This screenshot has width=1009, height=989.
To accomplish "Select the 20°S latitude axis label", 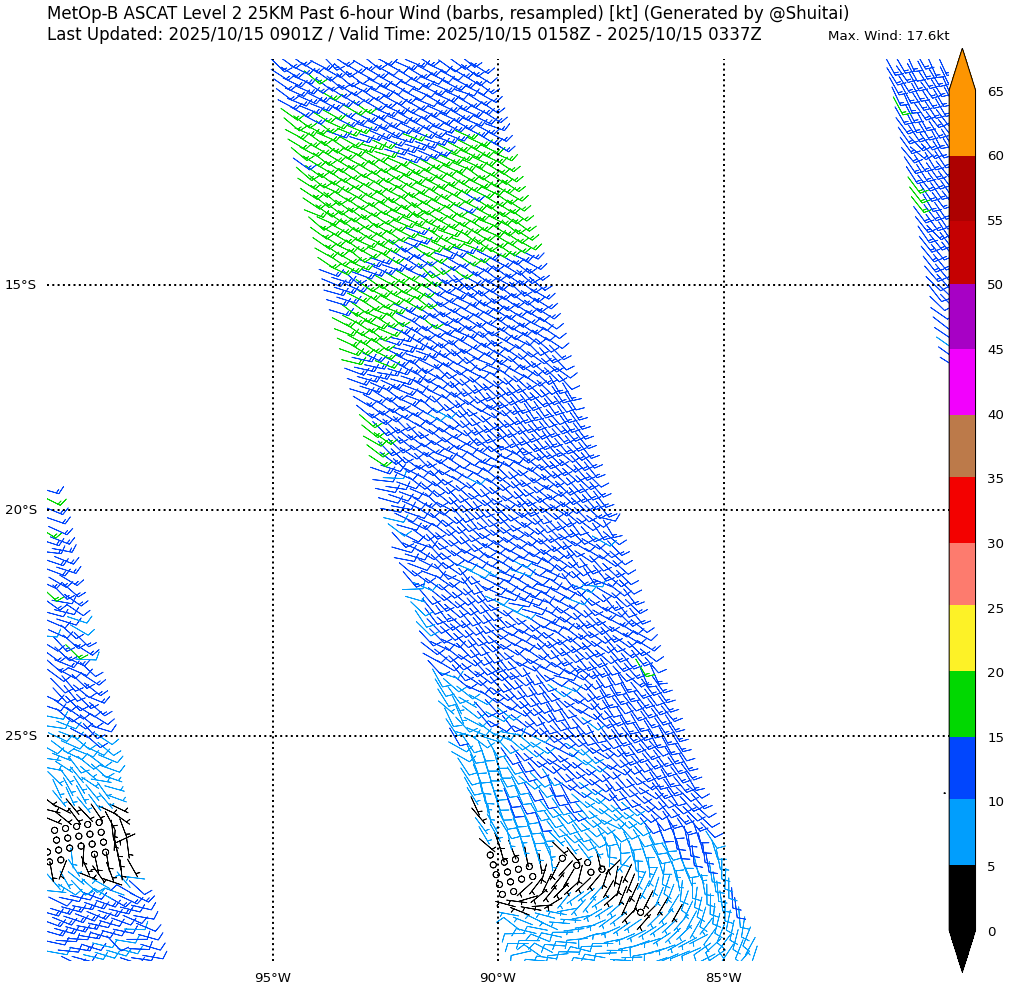I will click(20, 510).
